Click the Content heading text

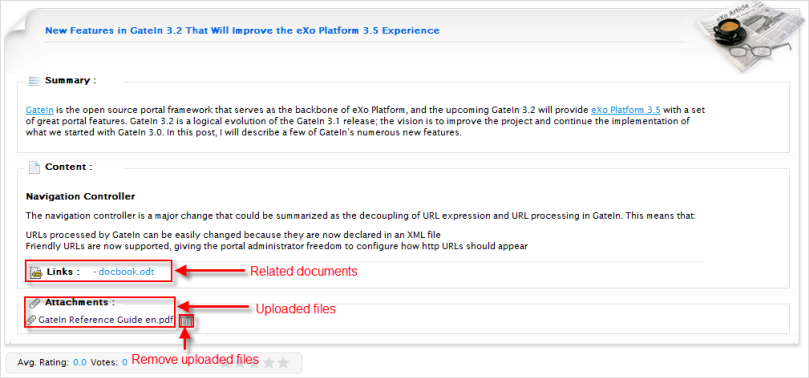[69, 167]
